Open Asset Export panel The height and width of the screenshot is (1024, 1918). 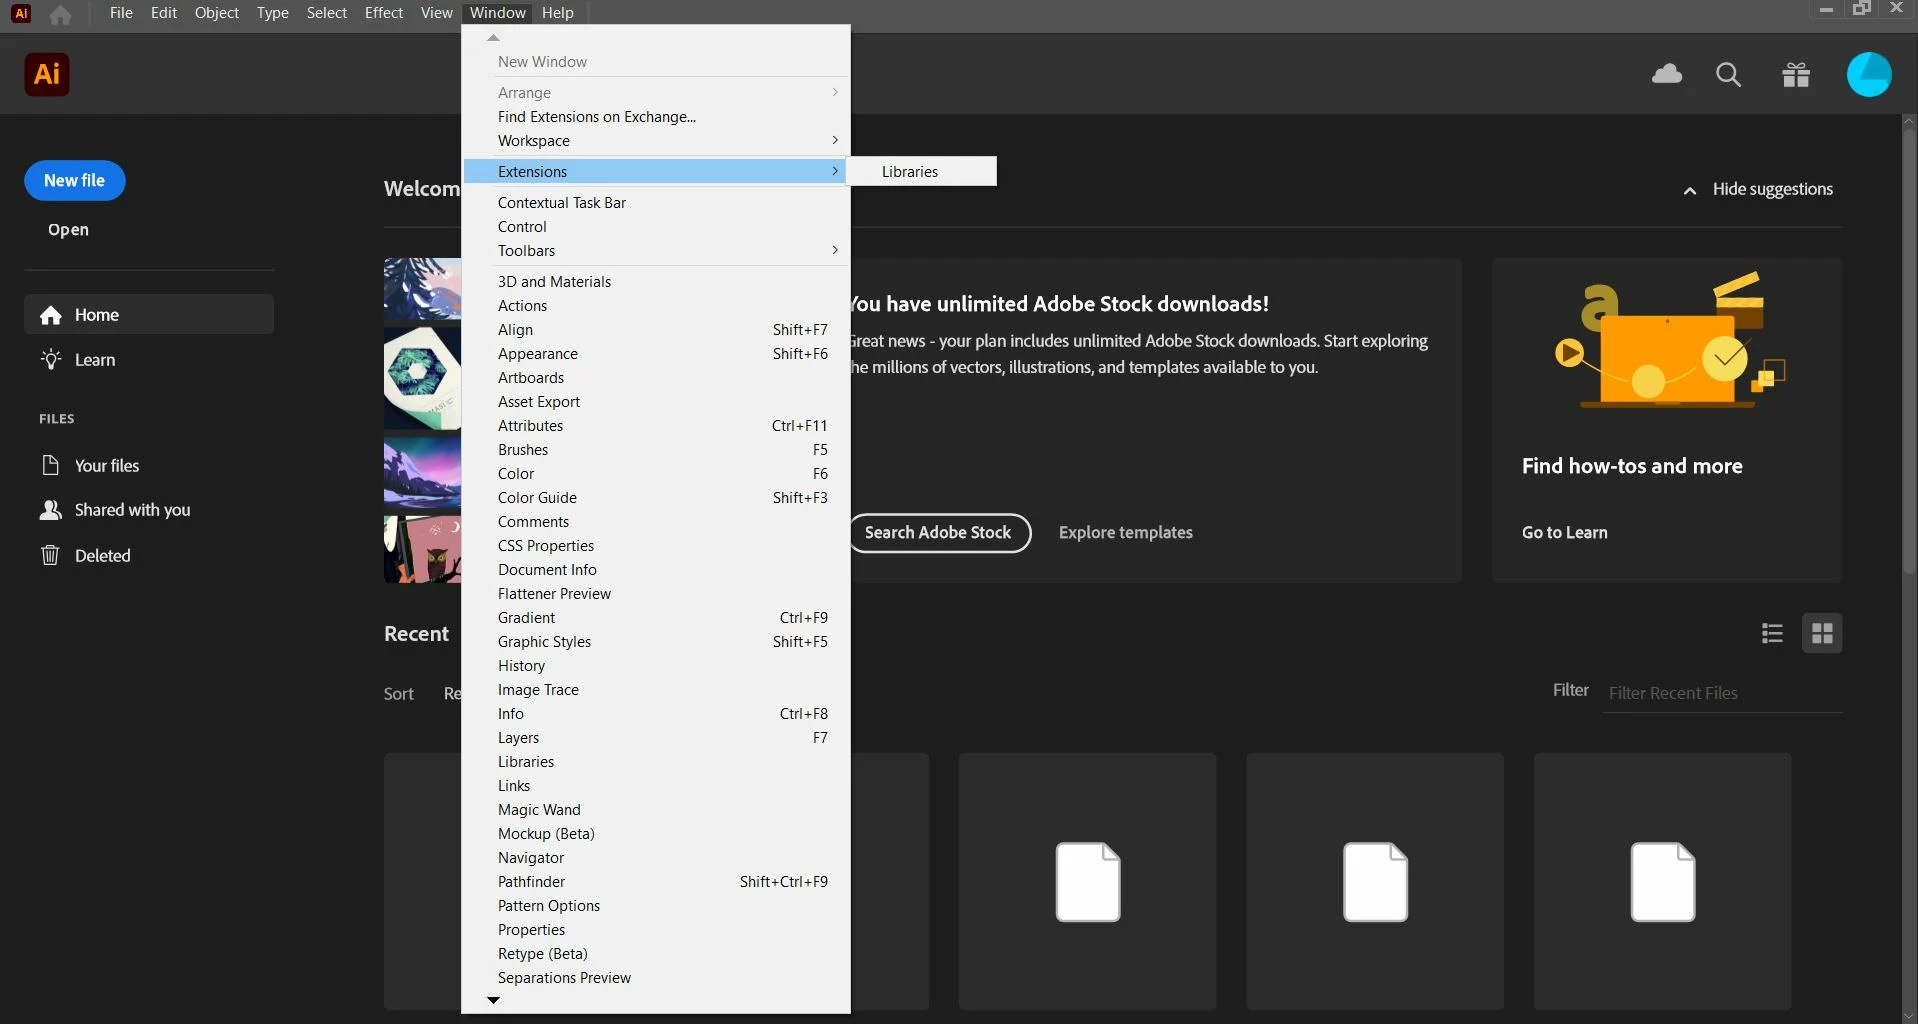coord(656,402)
